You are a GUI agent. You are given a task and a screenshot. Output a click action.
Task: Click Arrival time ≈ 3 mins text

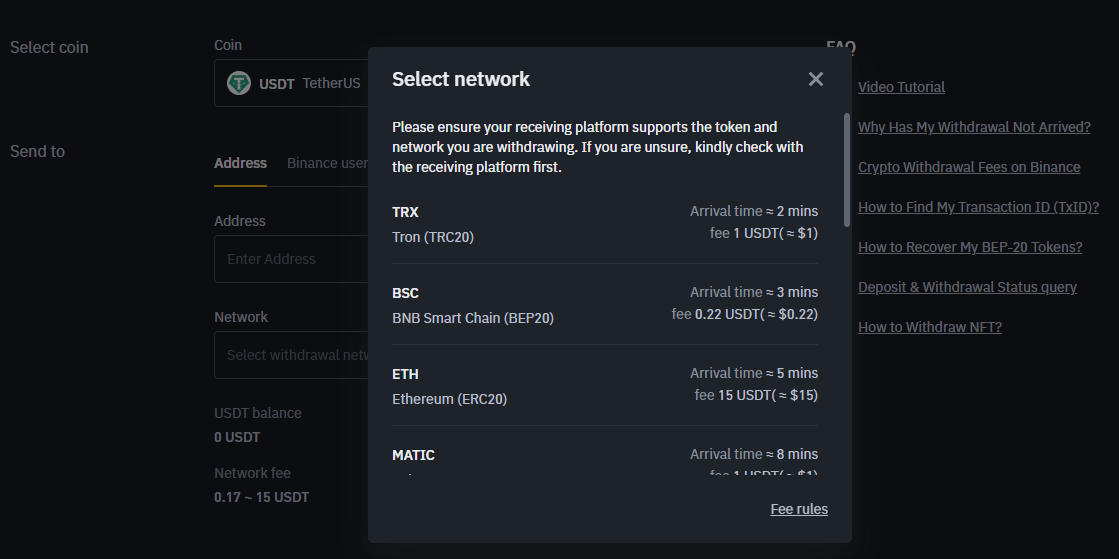754,292
